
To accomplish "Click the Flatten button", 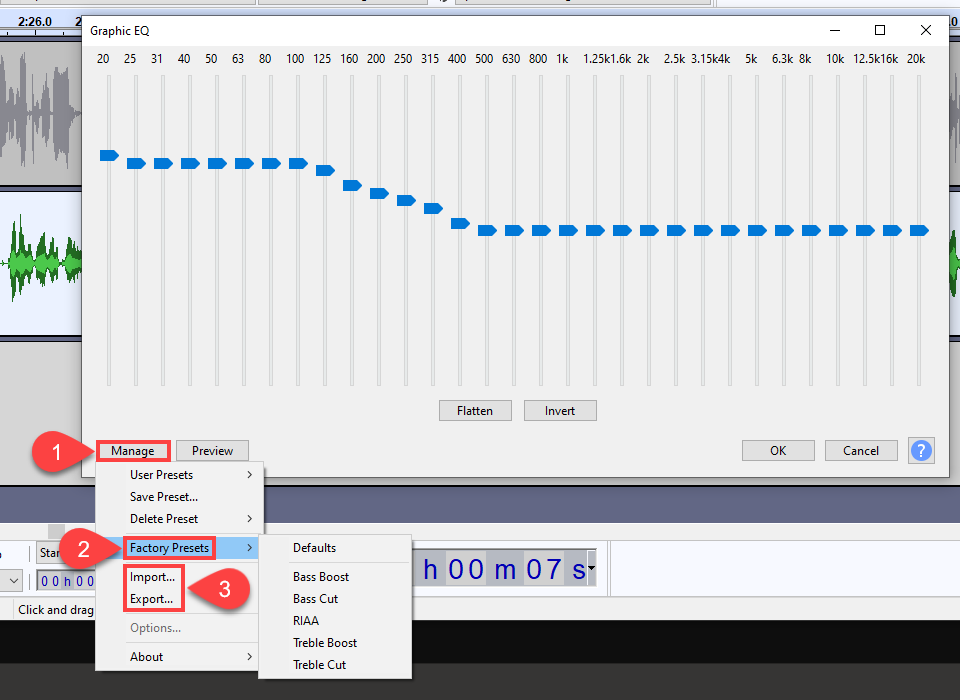I will pos(475,410).
